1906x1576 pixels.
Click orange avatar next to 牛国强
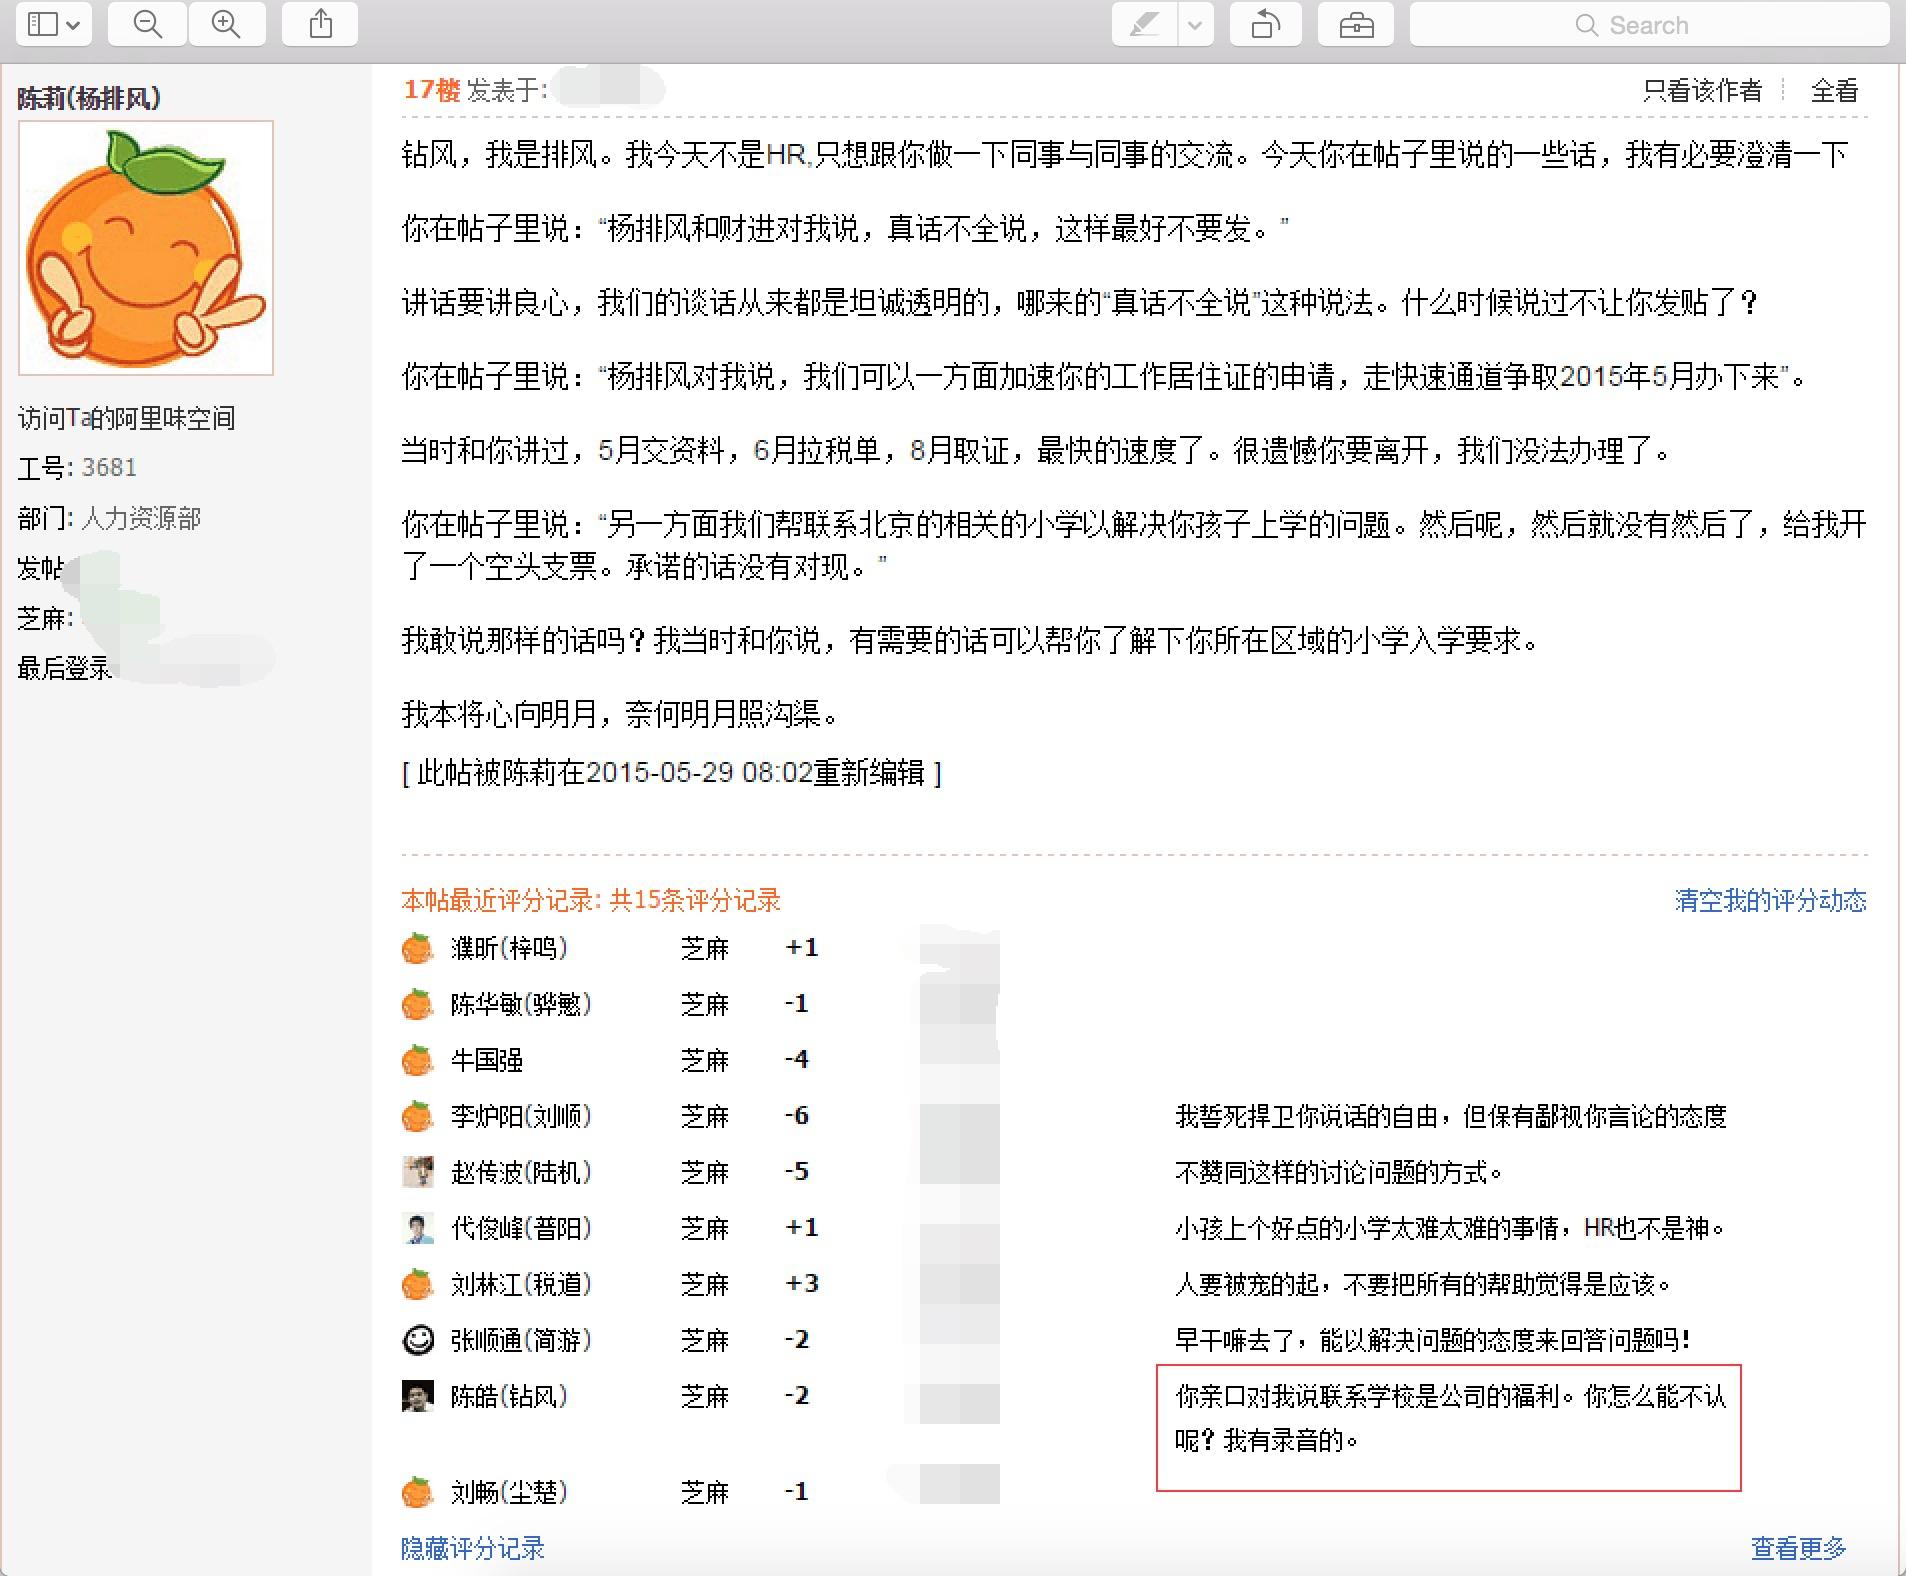[417, 1060]
